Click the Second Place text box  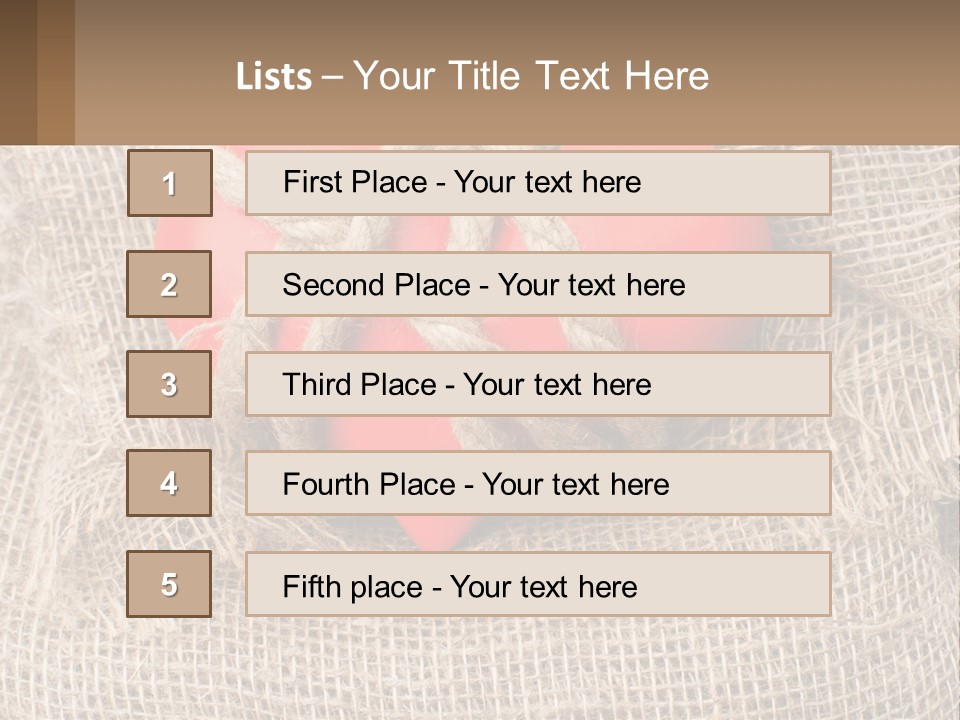point(538,284)
